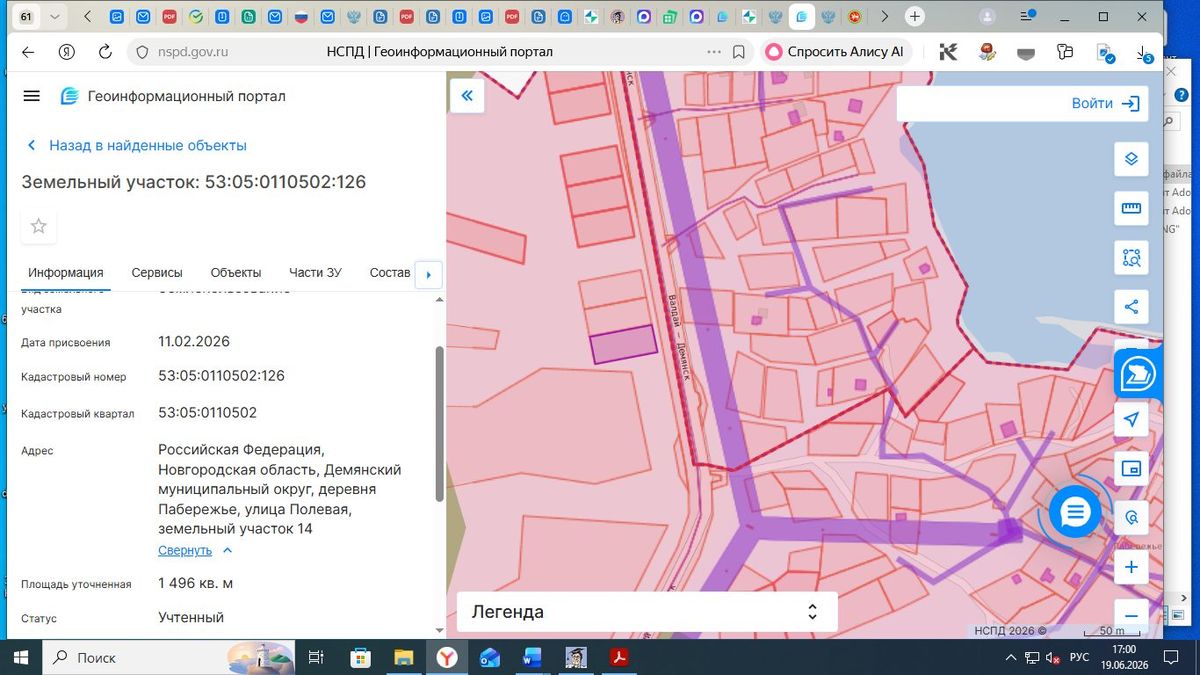Click date value 11.02.2026
The width and height of the screenshot is (1200, 675).
(194, 341)
